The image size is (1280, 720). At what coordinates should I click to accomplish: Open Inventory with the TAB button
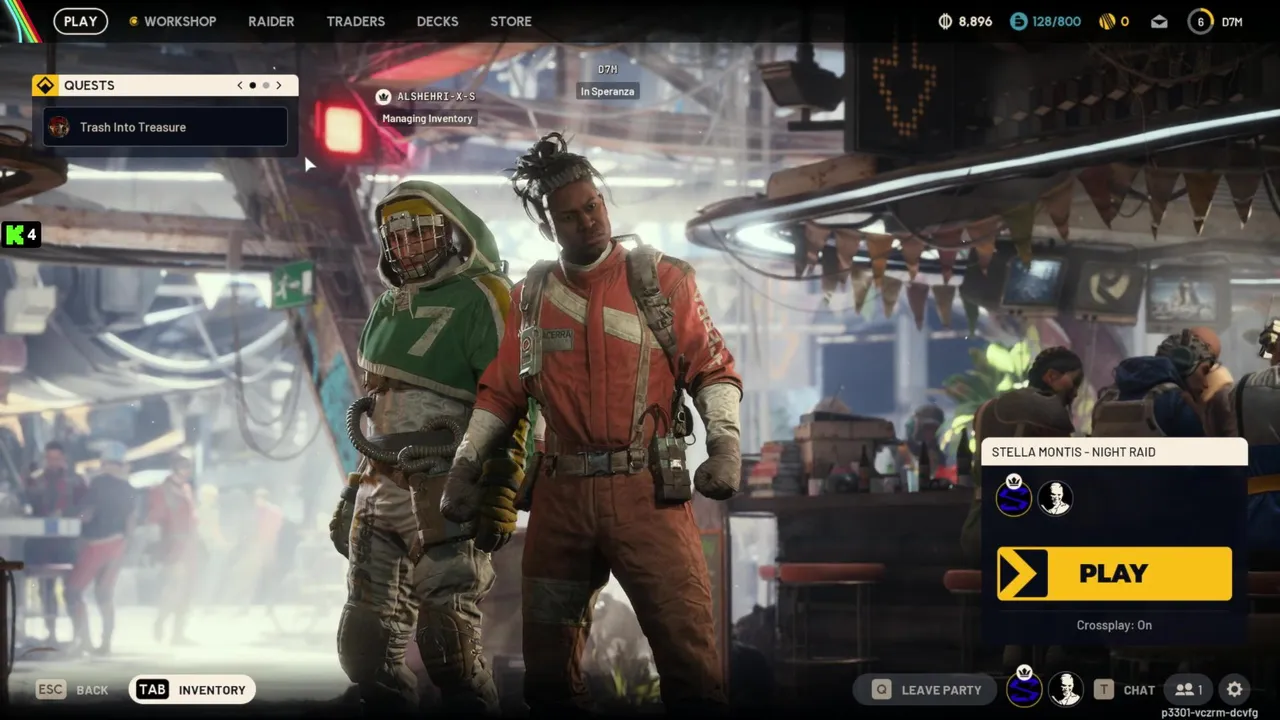(x=193, y=689)
